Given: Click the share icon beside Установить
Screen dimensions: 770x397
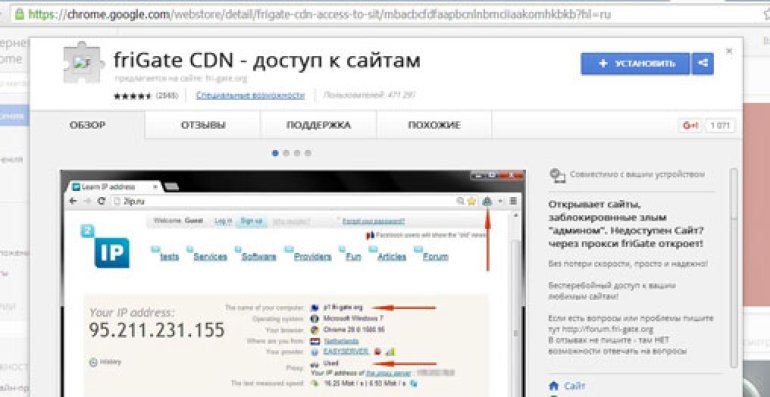Looking at the screenshot, I should (703, 64).
